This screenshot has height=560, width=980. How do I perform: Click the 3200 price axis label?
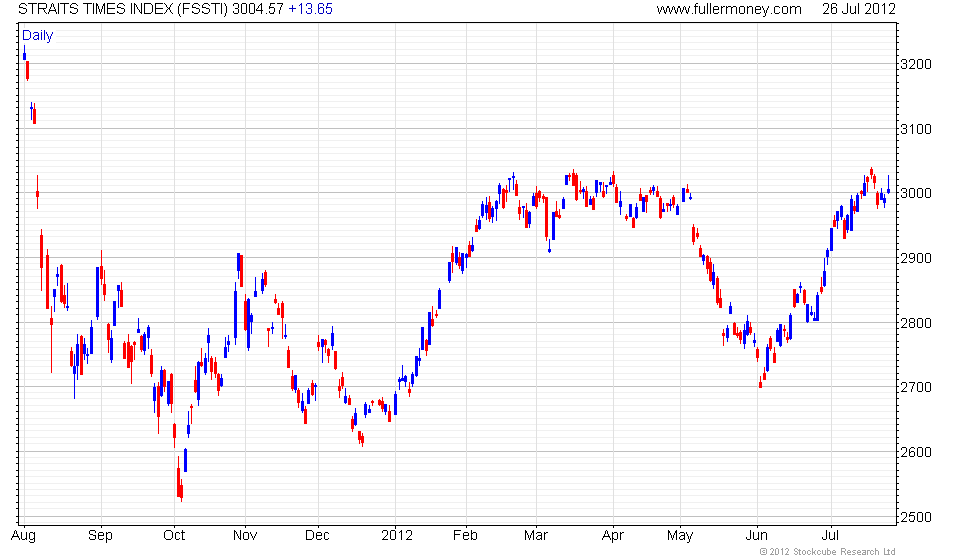(x=916, y=64)
